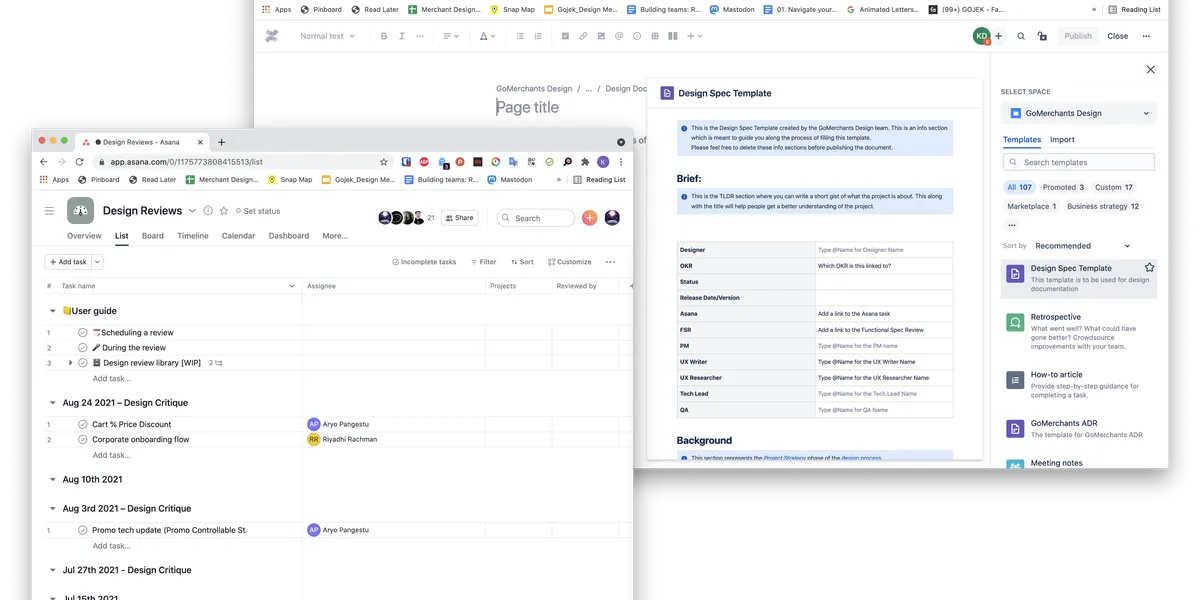This screenshot has width=1200, height=600.
Task: Favorite the Design Reviews project star
Action: 224,211
